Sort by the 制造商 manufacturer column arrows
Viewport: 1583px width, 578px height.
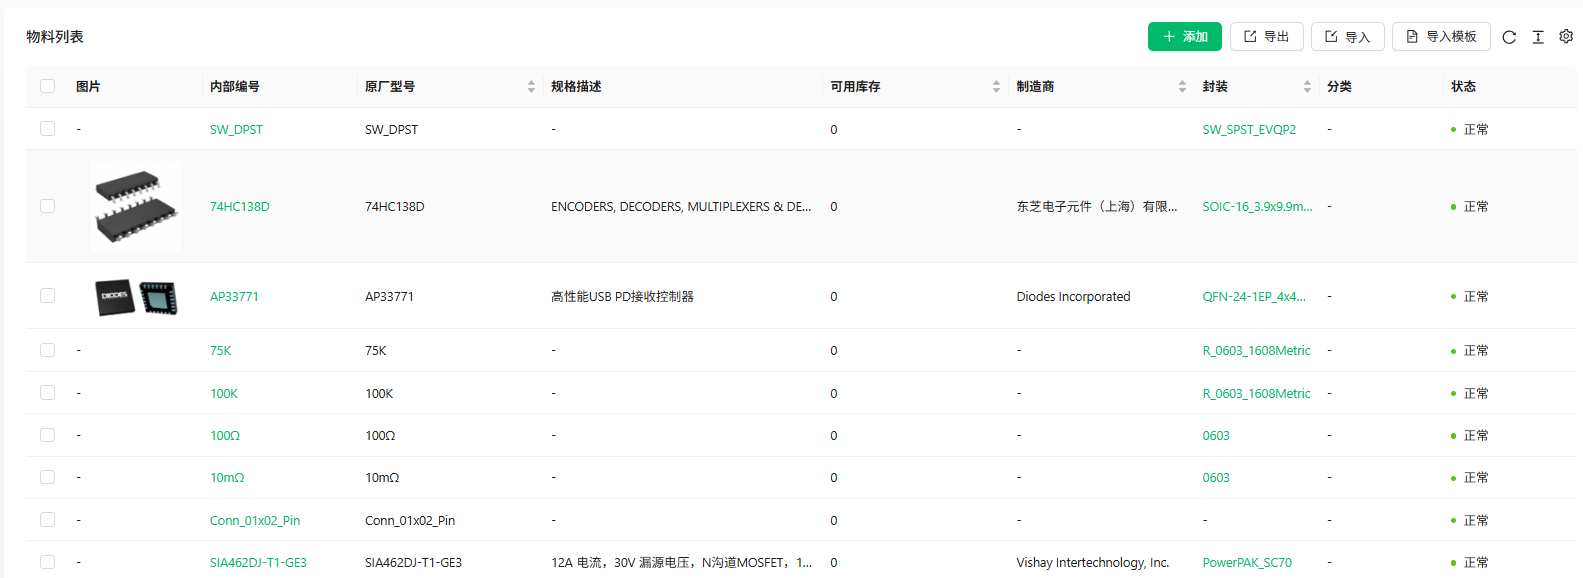pyautogui.click(x=1182, y=87)
